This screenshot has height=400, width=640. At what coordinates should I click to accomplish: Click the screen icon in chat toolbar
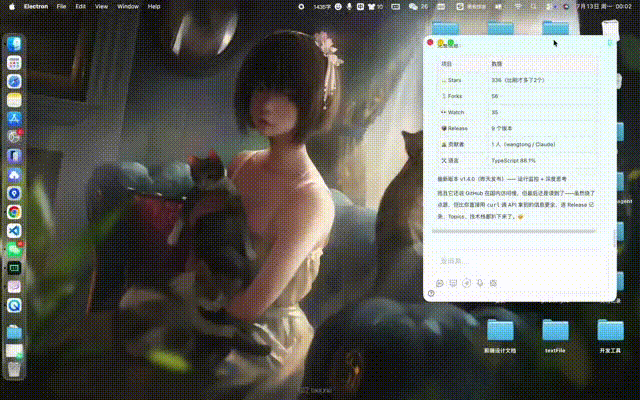click(453, 283)
